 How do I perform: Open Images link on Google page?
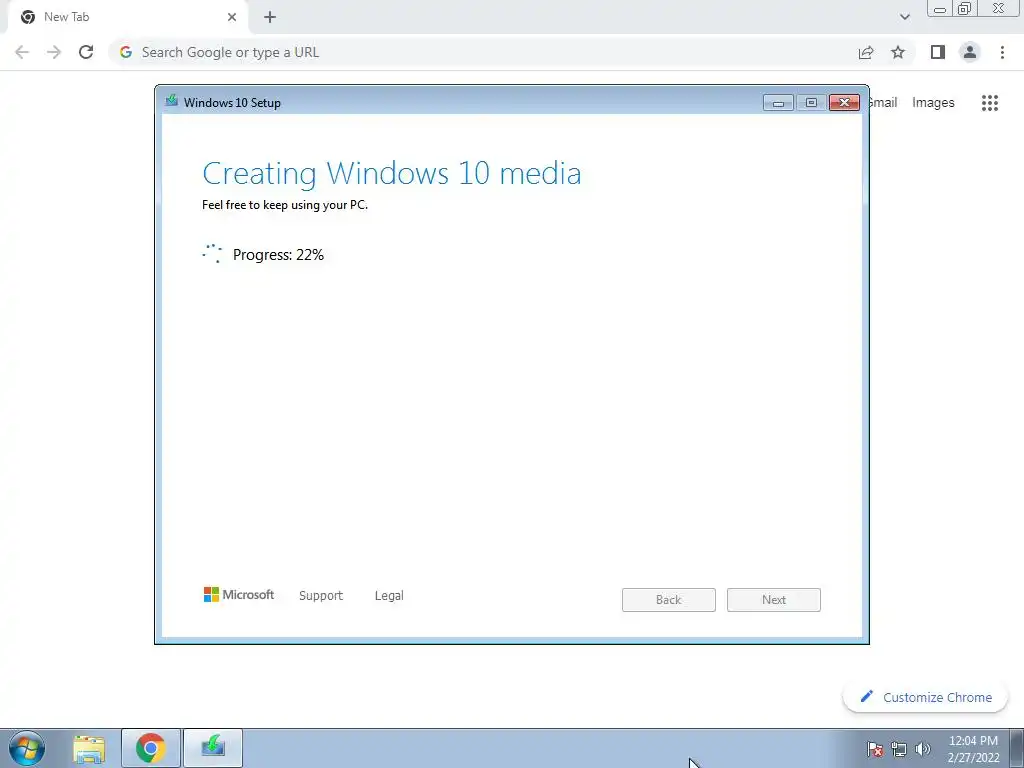click(933, 103)
